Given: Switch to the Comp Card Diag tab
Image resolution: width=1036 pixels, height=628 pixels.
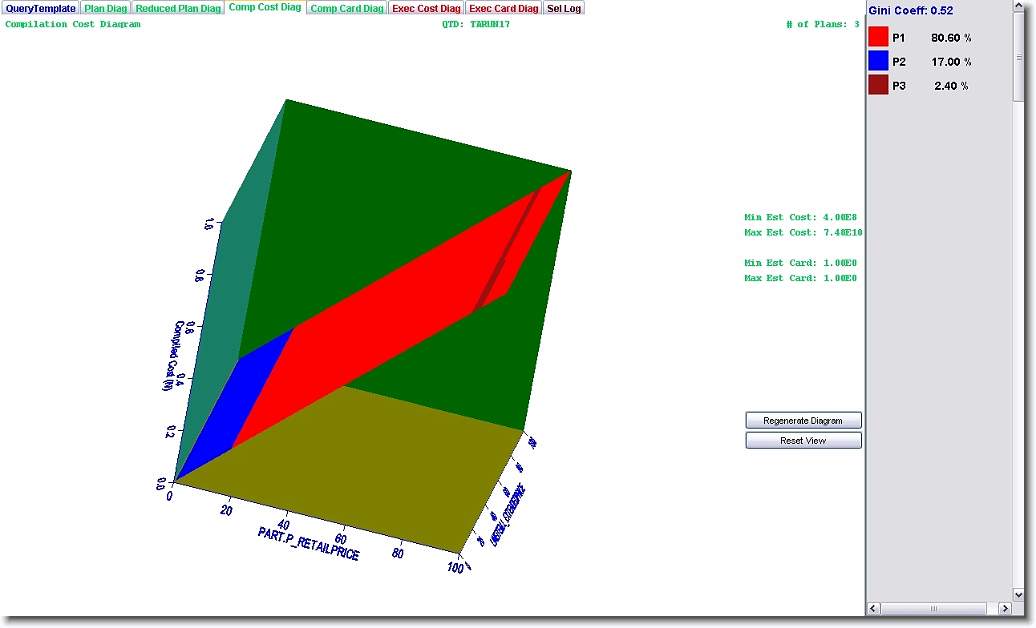Looking at the screenshot, I should tap(346, 8).
